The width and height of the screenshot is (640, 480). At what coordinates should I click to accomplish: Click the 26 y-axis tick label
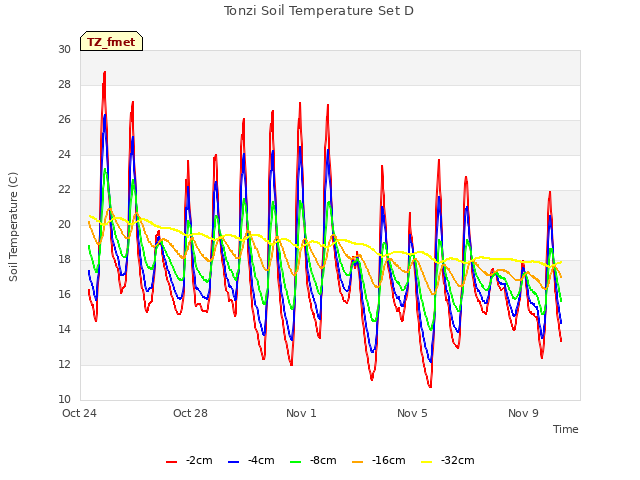click(64, 120)
